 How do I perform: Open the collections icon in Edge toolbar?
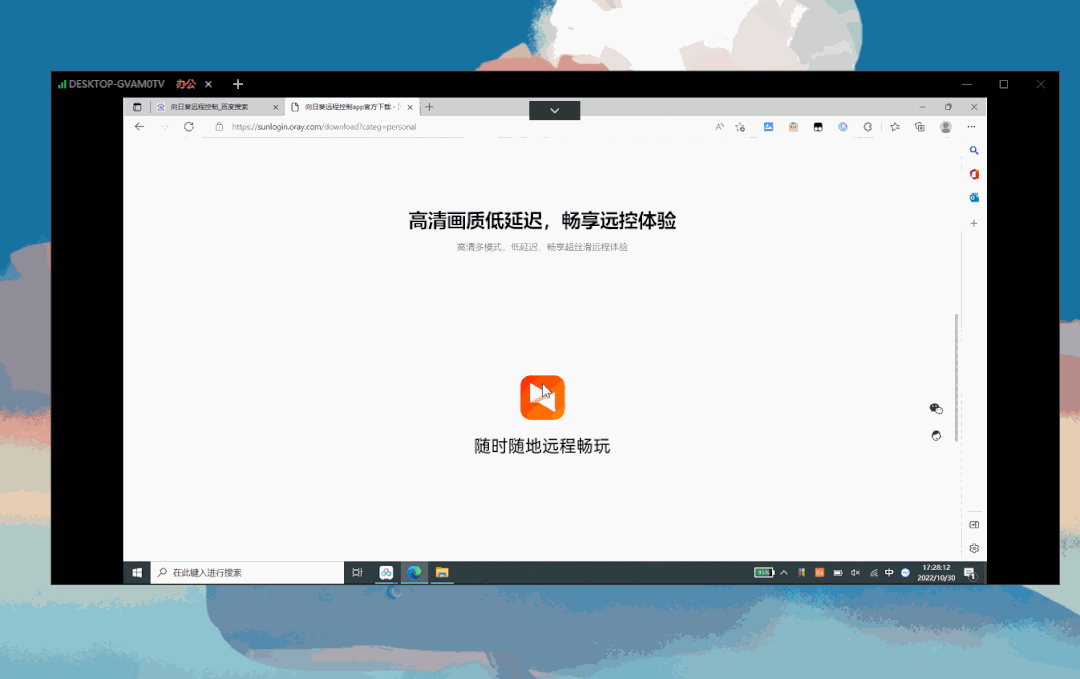[x=920, y=127]
